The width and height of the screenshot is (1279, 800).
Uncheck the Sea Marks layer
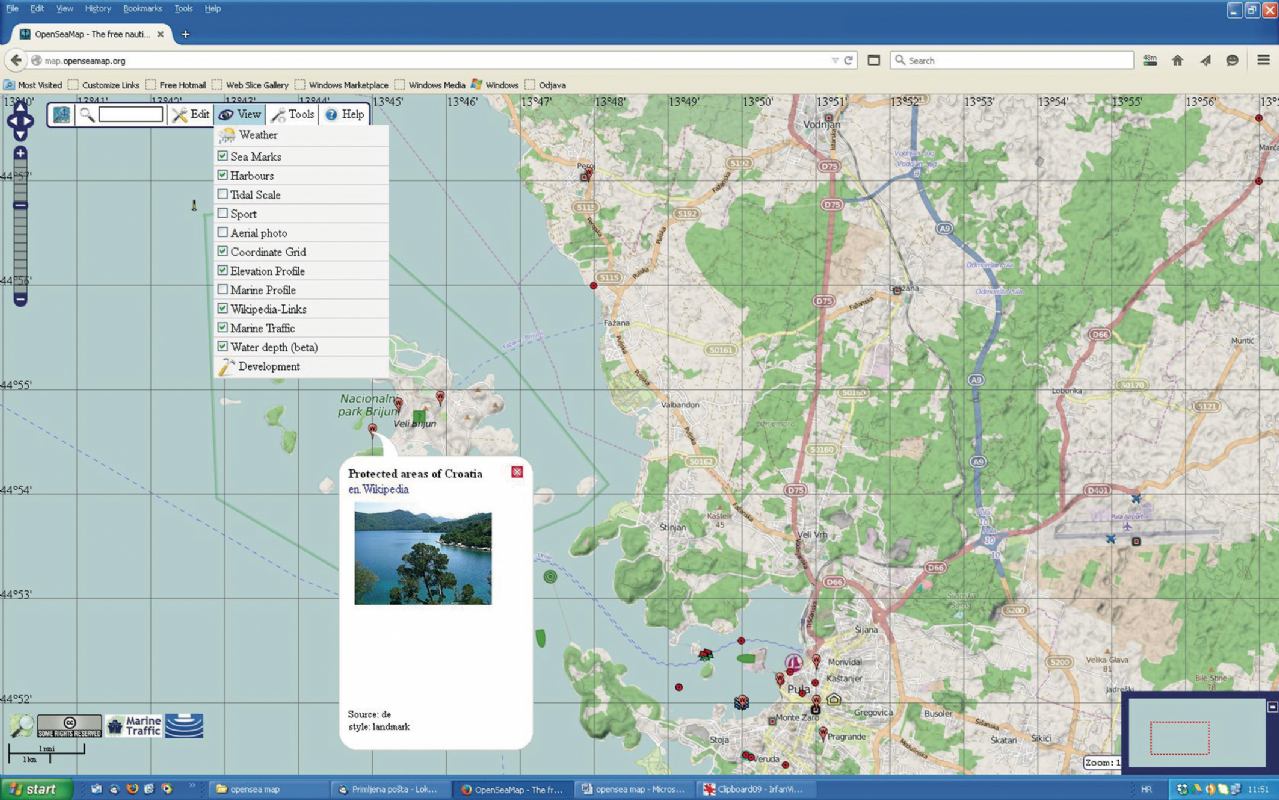click(223, 156)
